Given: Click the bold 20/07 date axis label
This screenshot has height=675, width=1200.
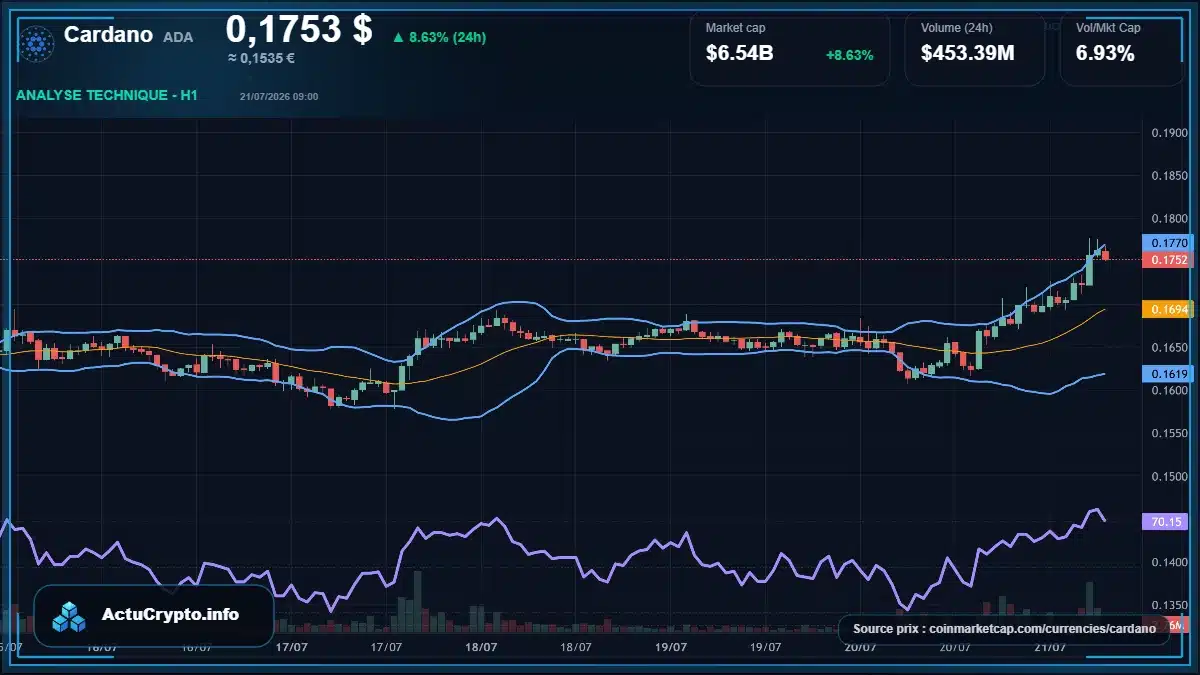Looking at the screenshot, I should 860,647.
